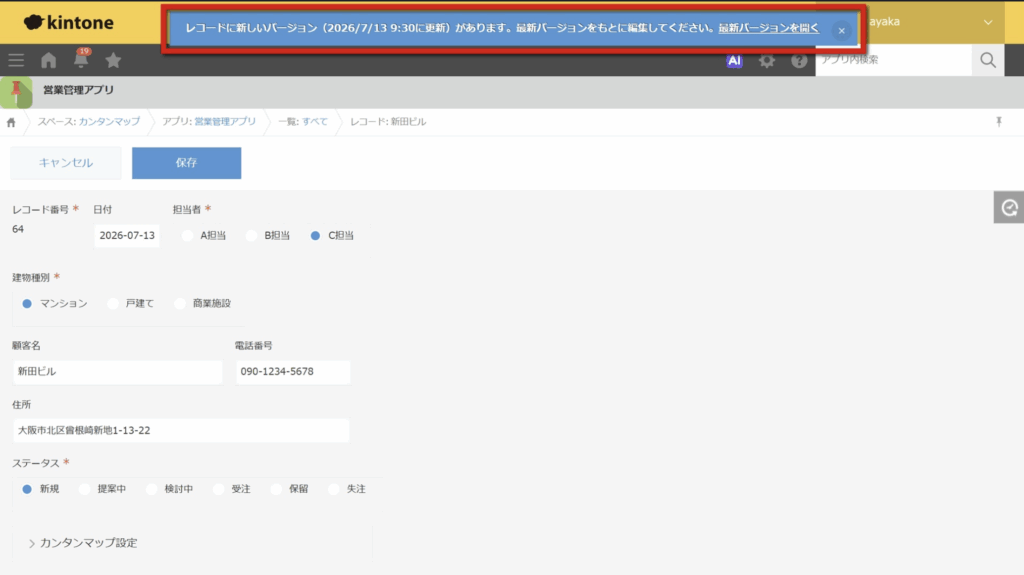1024x575 pixels.
Task: Open the hamburger menu icon
Action: (16, 60)
